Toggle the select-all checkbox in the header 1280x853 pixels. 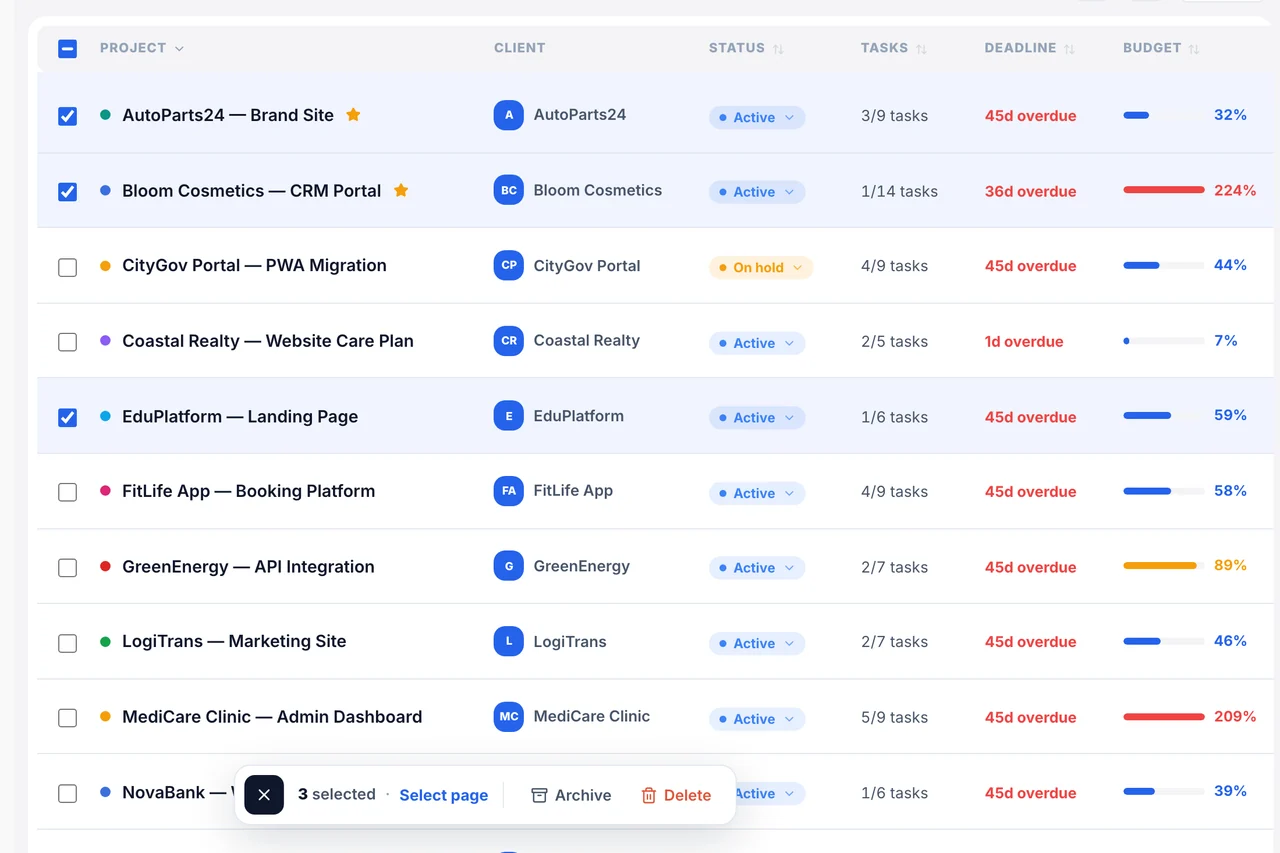click(67, 48)
